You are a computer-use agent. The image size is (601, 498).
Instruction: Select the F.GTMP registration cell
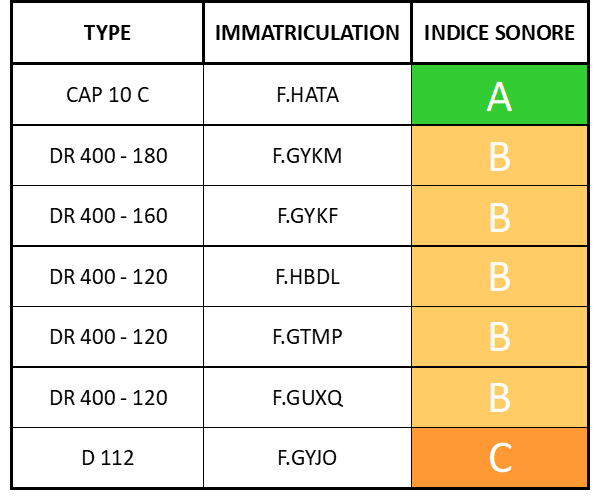(x=307, y=337)
